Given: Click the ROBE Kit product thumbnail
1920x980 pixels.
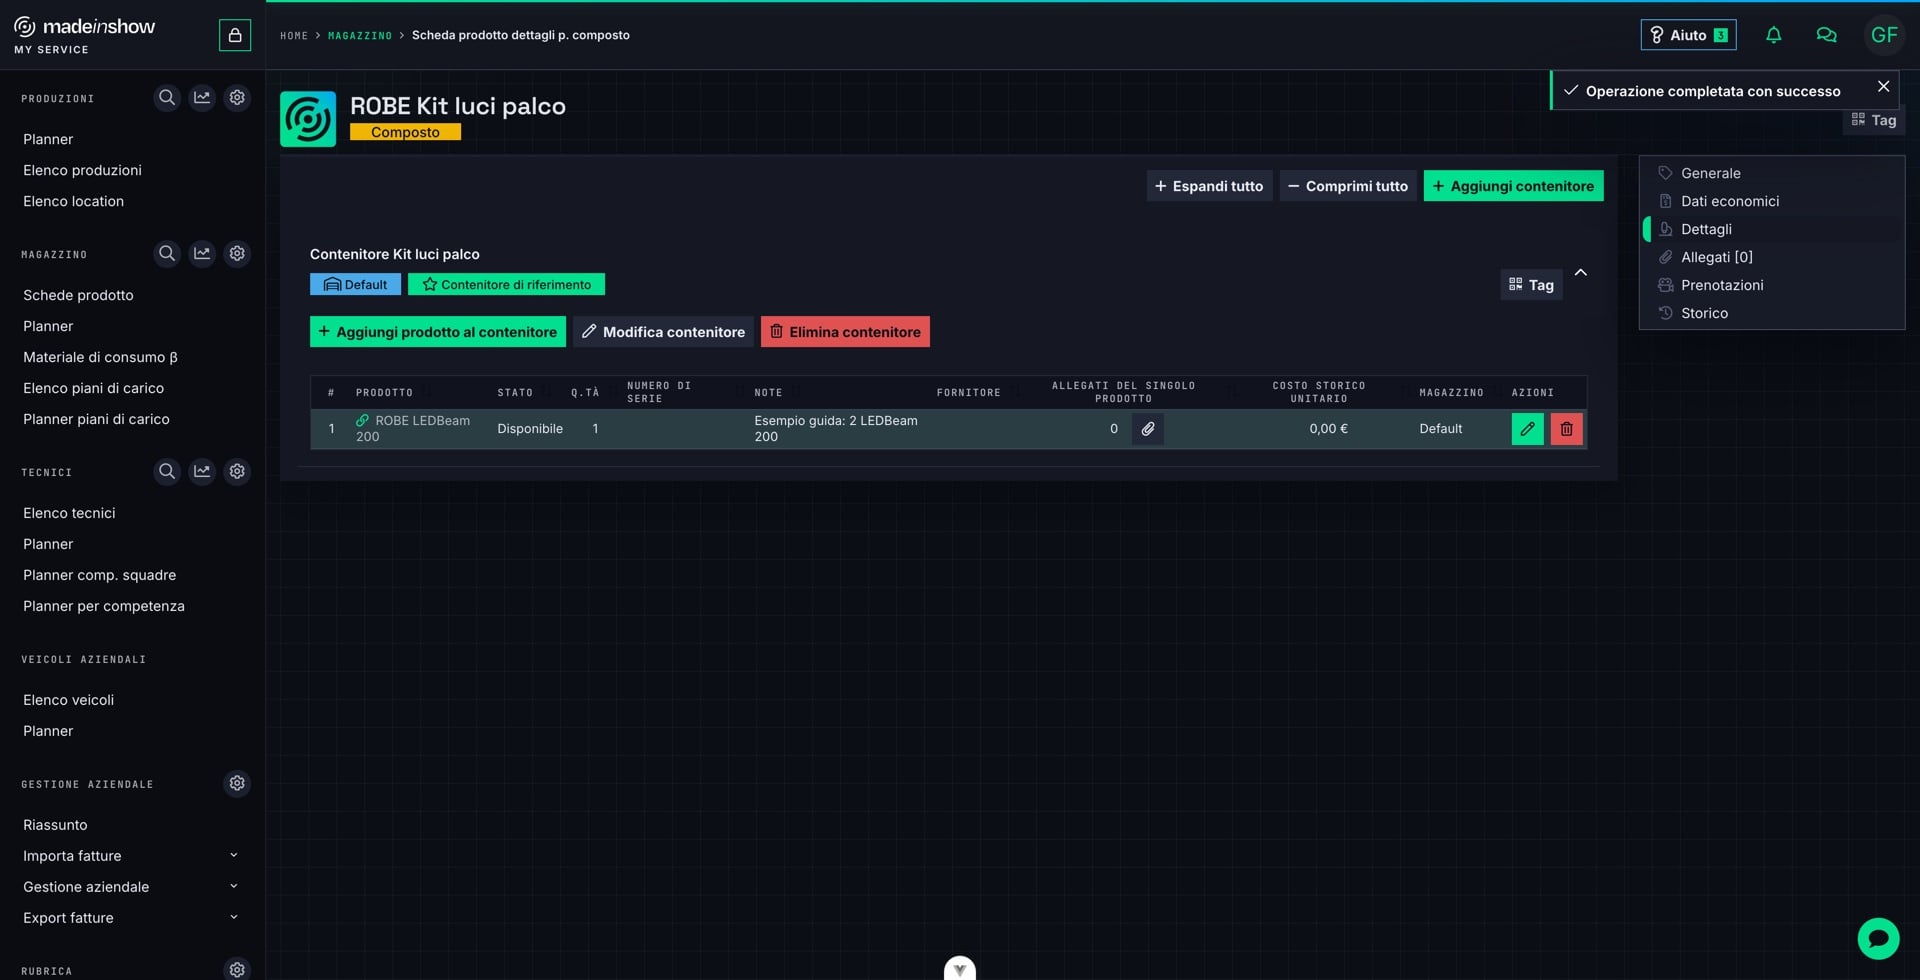Looking at the screenshot, I should [x=308, y=119].
